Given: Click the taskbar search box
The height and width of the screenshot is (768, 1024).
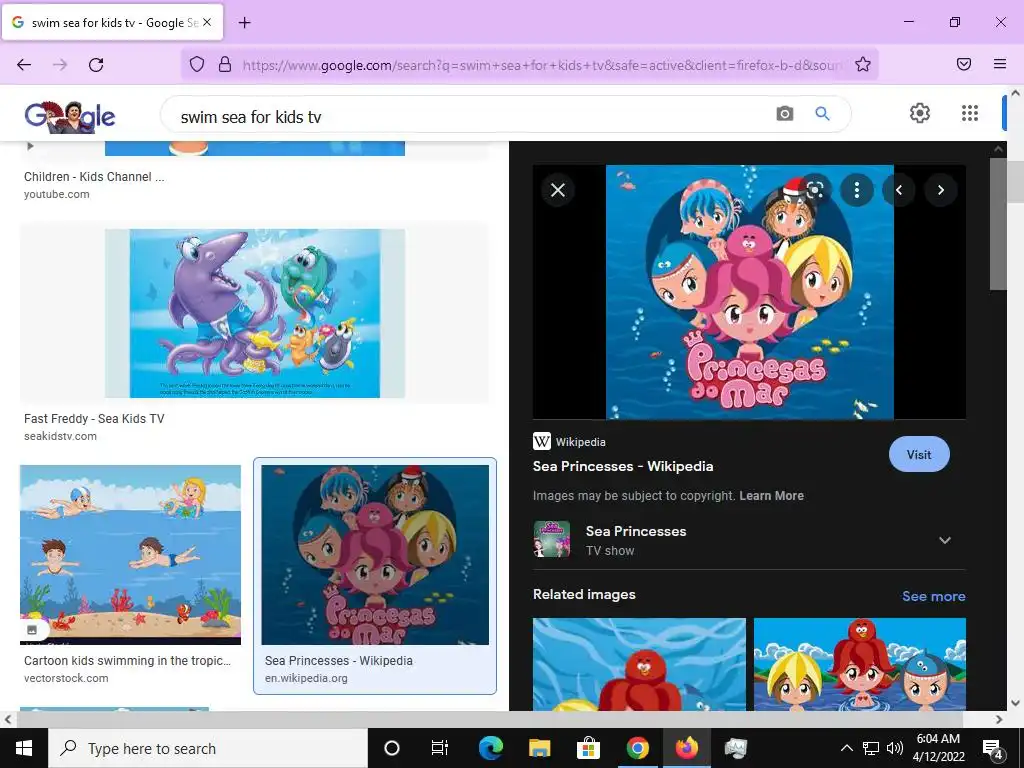Looking at the screenshot, I should 208,748.
